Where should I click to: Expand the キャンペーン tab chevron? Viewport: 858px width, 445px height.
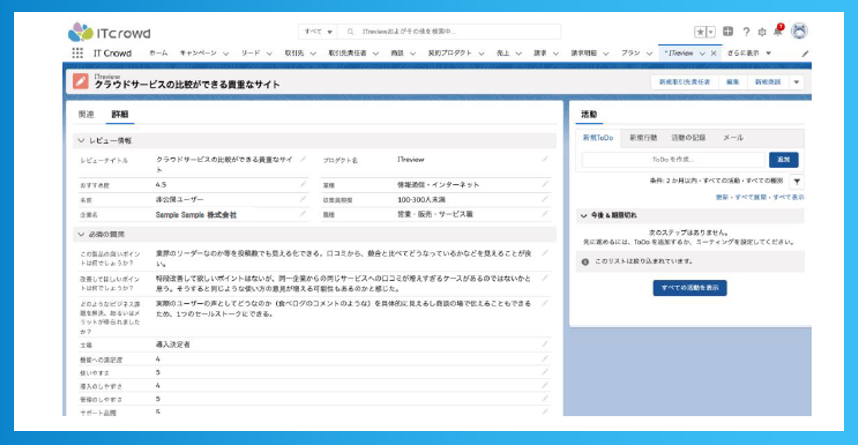tap(225, 54)
